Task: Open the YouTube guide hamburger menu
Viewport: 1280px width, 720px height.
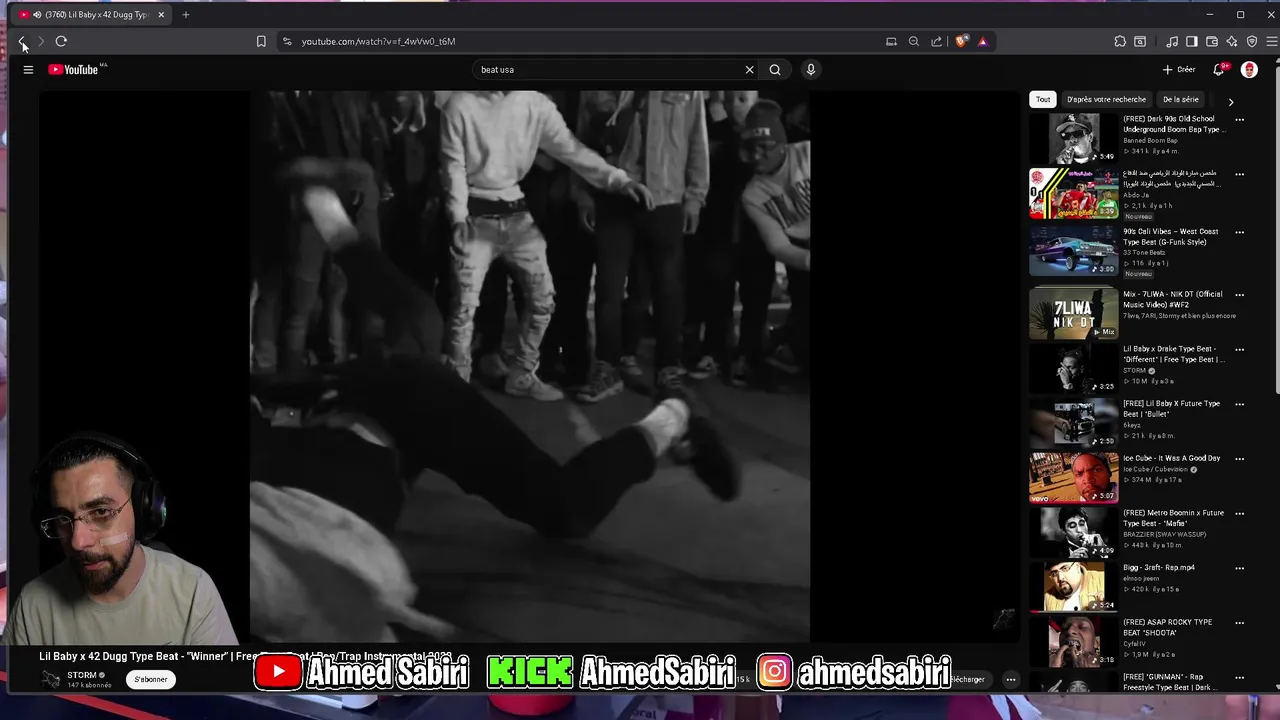Action: tap(28, 70)
